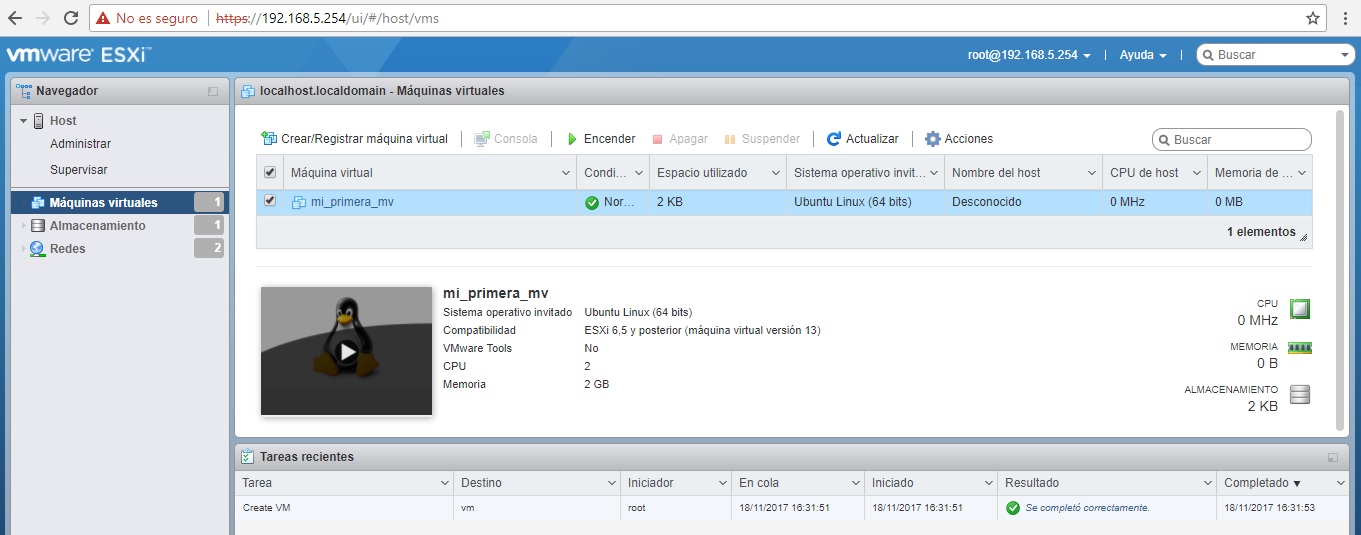Click the Suspender toolbar button
The image size is (1361, 535).
[x=762, y=139]
